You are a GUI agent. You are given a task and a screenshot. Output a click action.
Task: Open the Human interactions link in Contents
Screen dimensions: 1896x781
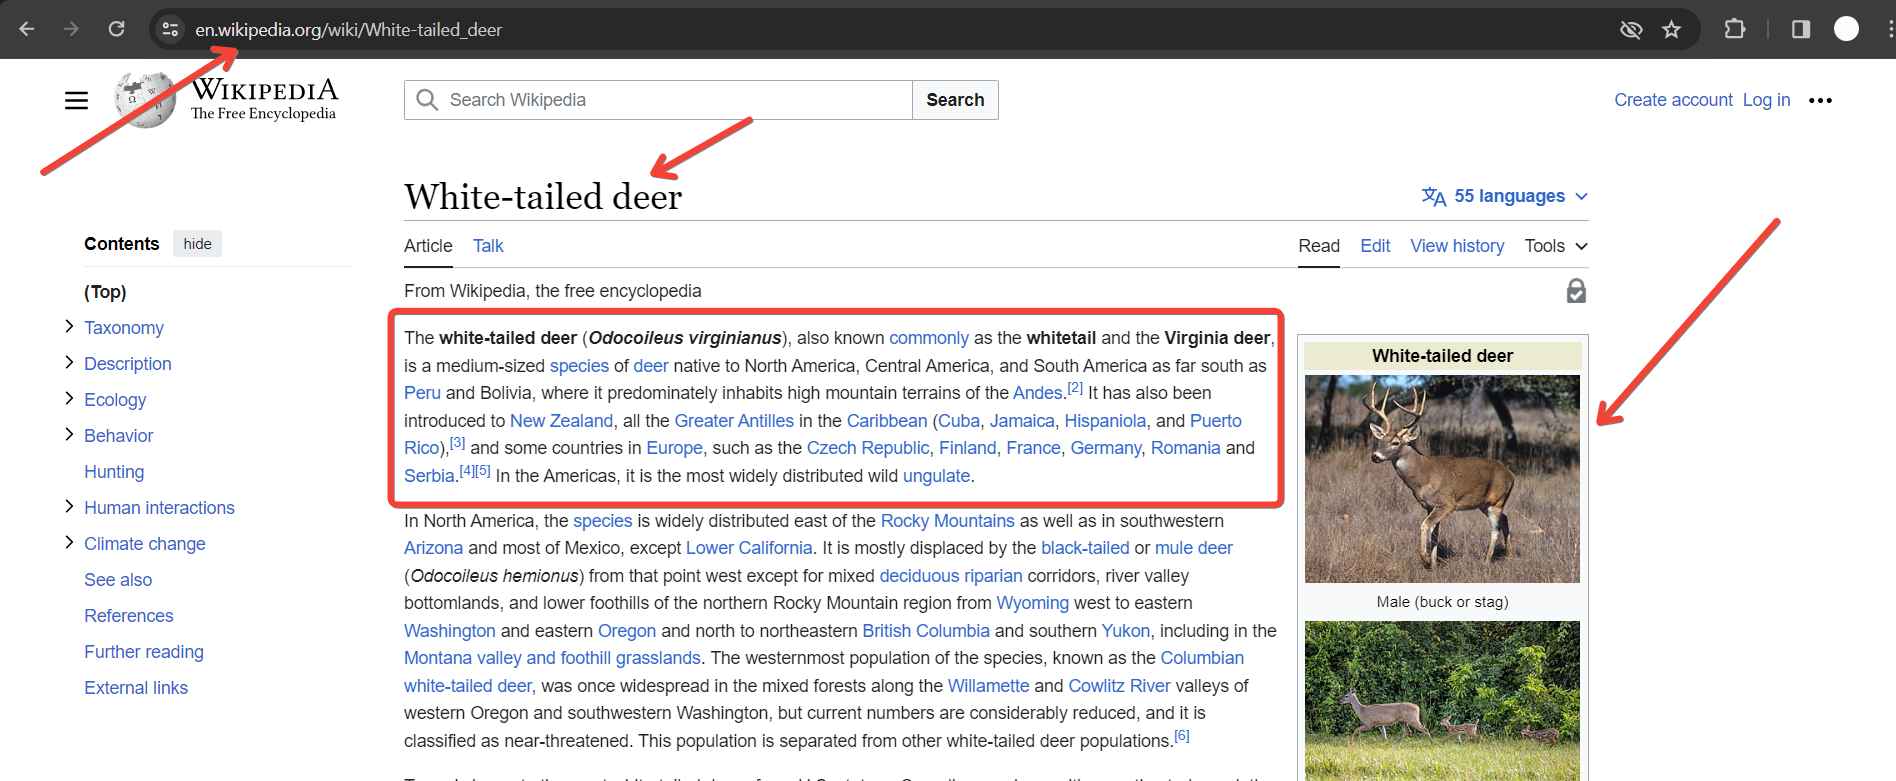coord(159,508)
